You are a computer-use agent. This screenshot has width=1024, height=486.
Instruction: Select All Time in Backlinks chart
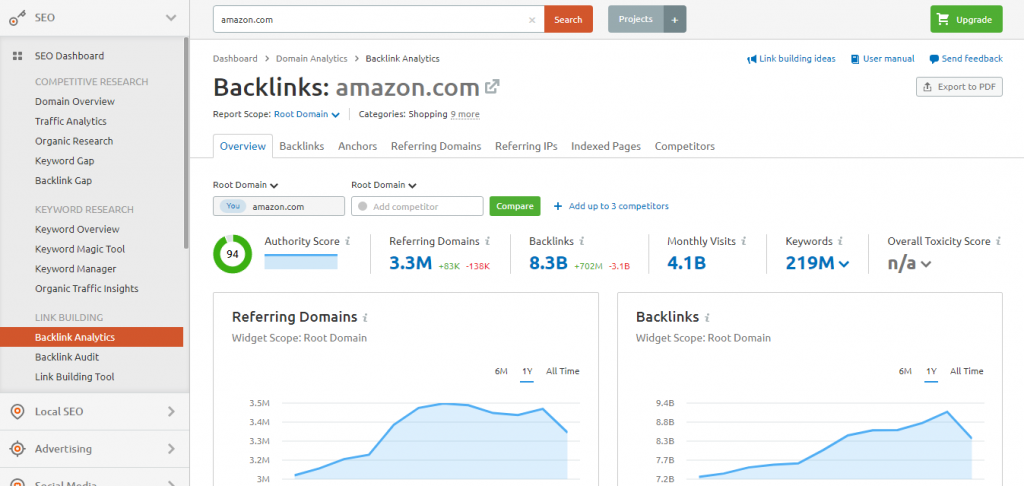click(x=967, y=371)
